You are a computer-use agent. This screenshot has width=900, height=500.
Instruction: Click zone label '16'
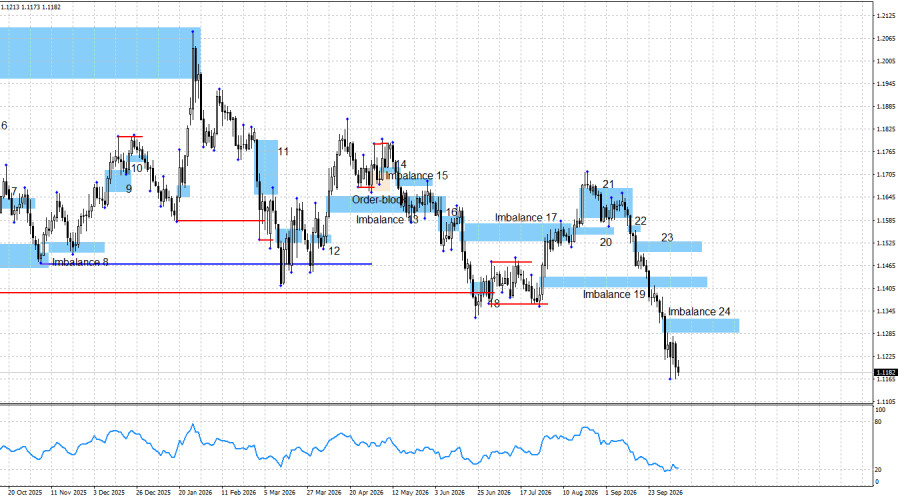pyautogui.click(x=452, y=212)
